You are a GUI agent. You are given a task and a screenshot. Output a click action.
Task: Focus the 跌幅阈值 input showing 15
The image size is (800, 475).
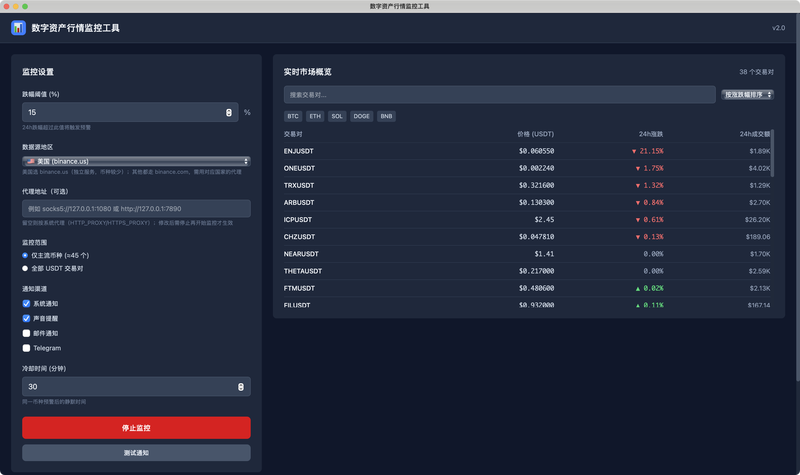[x=130, y=112]
